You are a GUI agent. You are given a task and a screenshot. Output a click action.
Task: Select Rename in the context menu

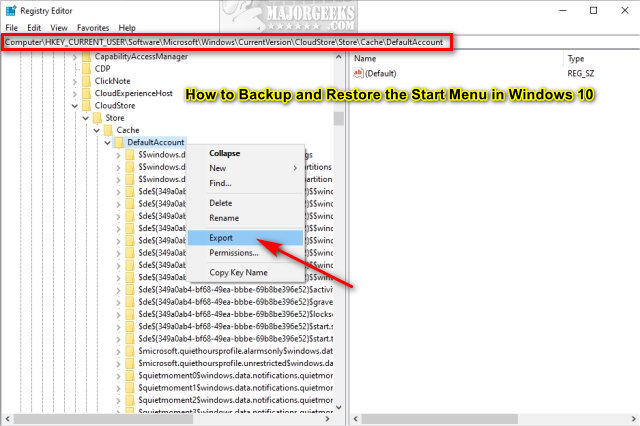click(245, 218)
